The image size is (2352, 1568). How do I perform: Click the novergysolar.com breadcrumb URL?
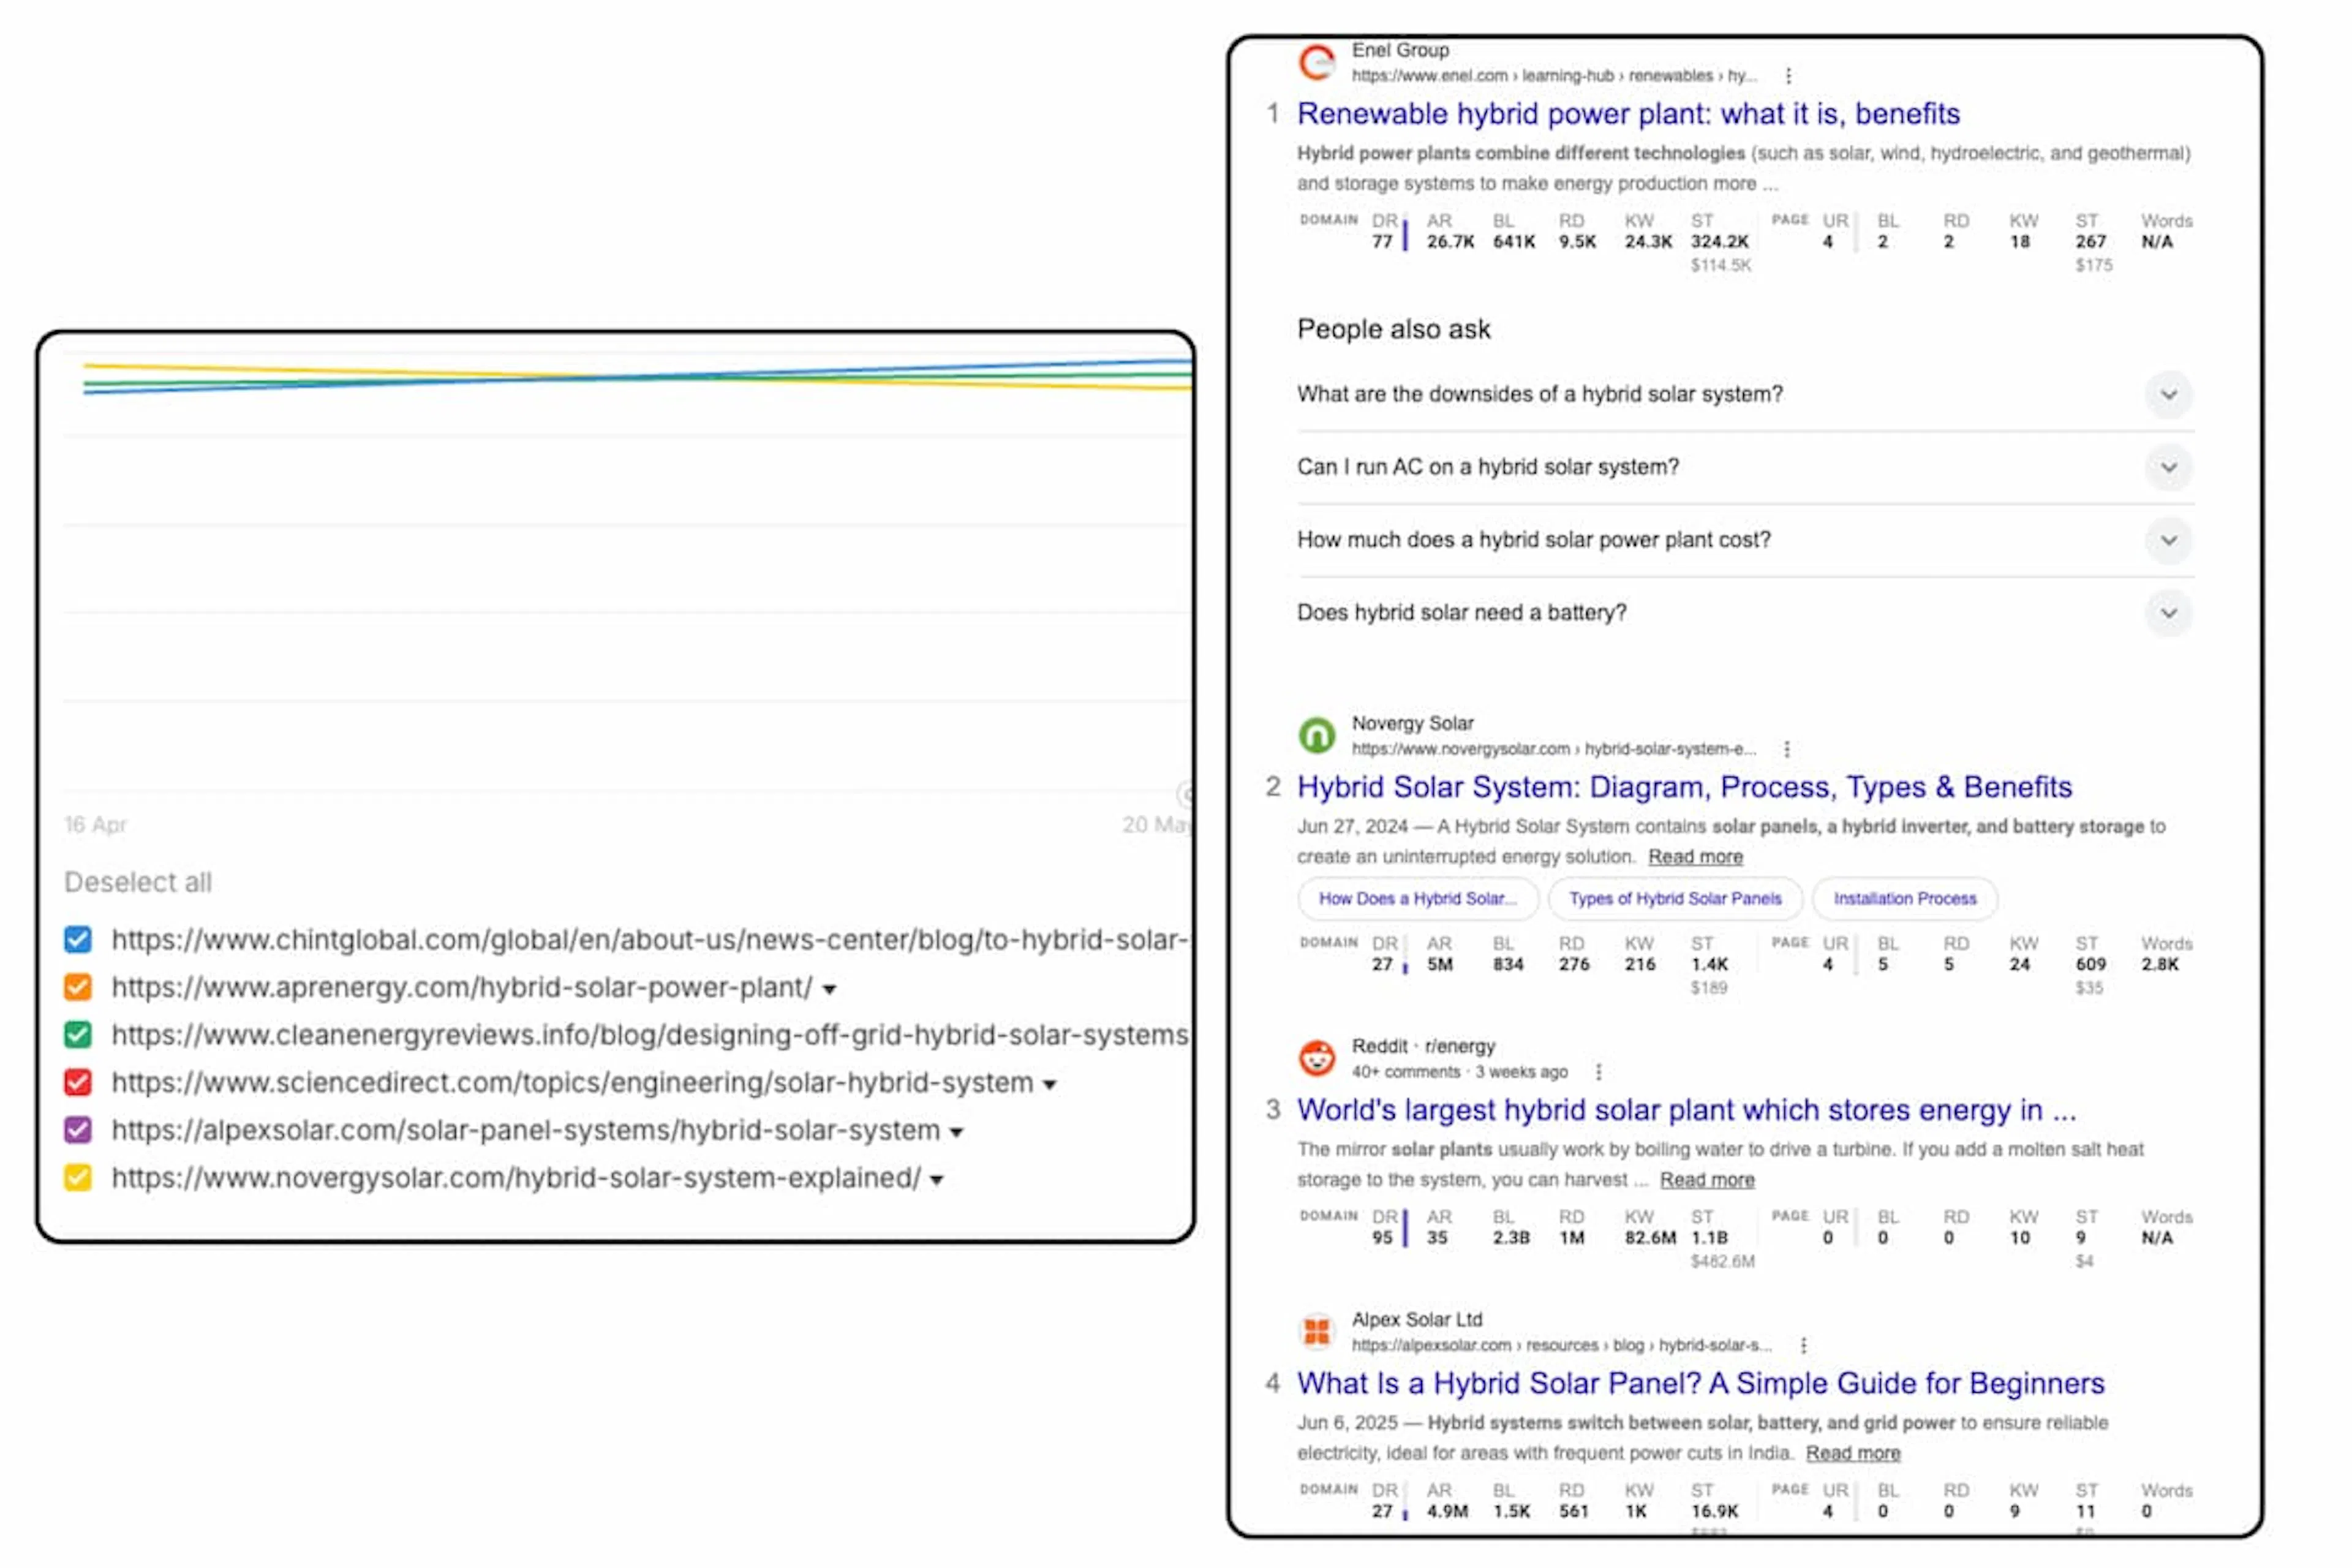tap(1554, 749)
